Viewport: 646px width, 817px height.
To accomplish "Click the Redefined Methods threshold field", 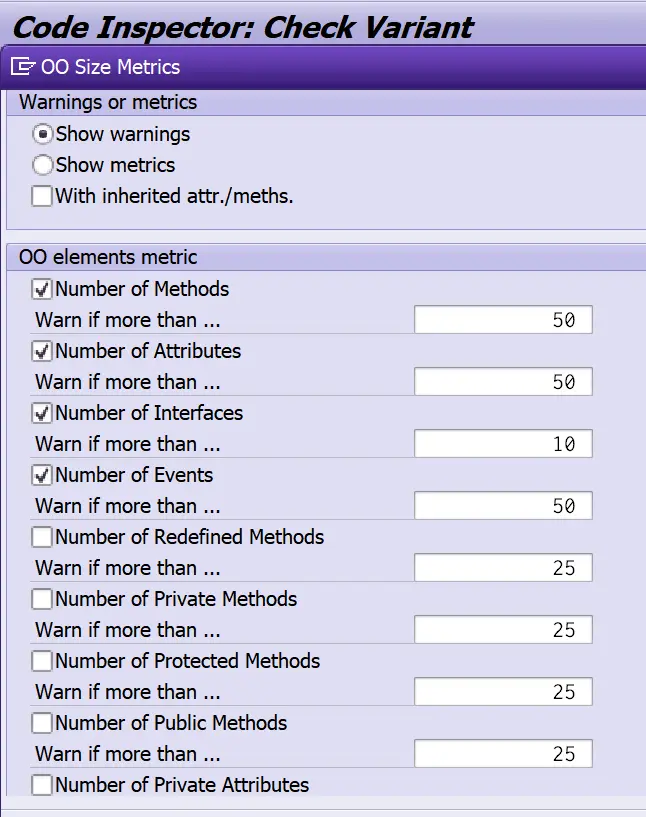I will pos(502,568).
